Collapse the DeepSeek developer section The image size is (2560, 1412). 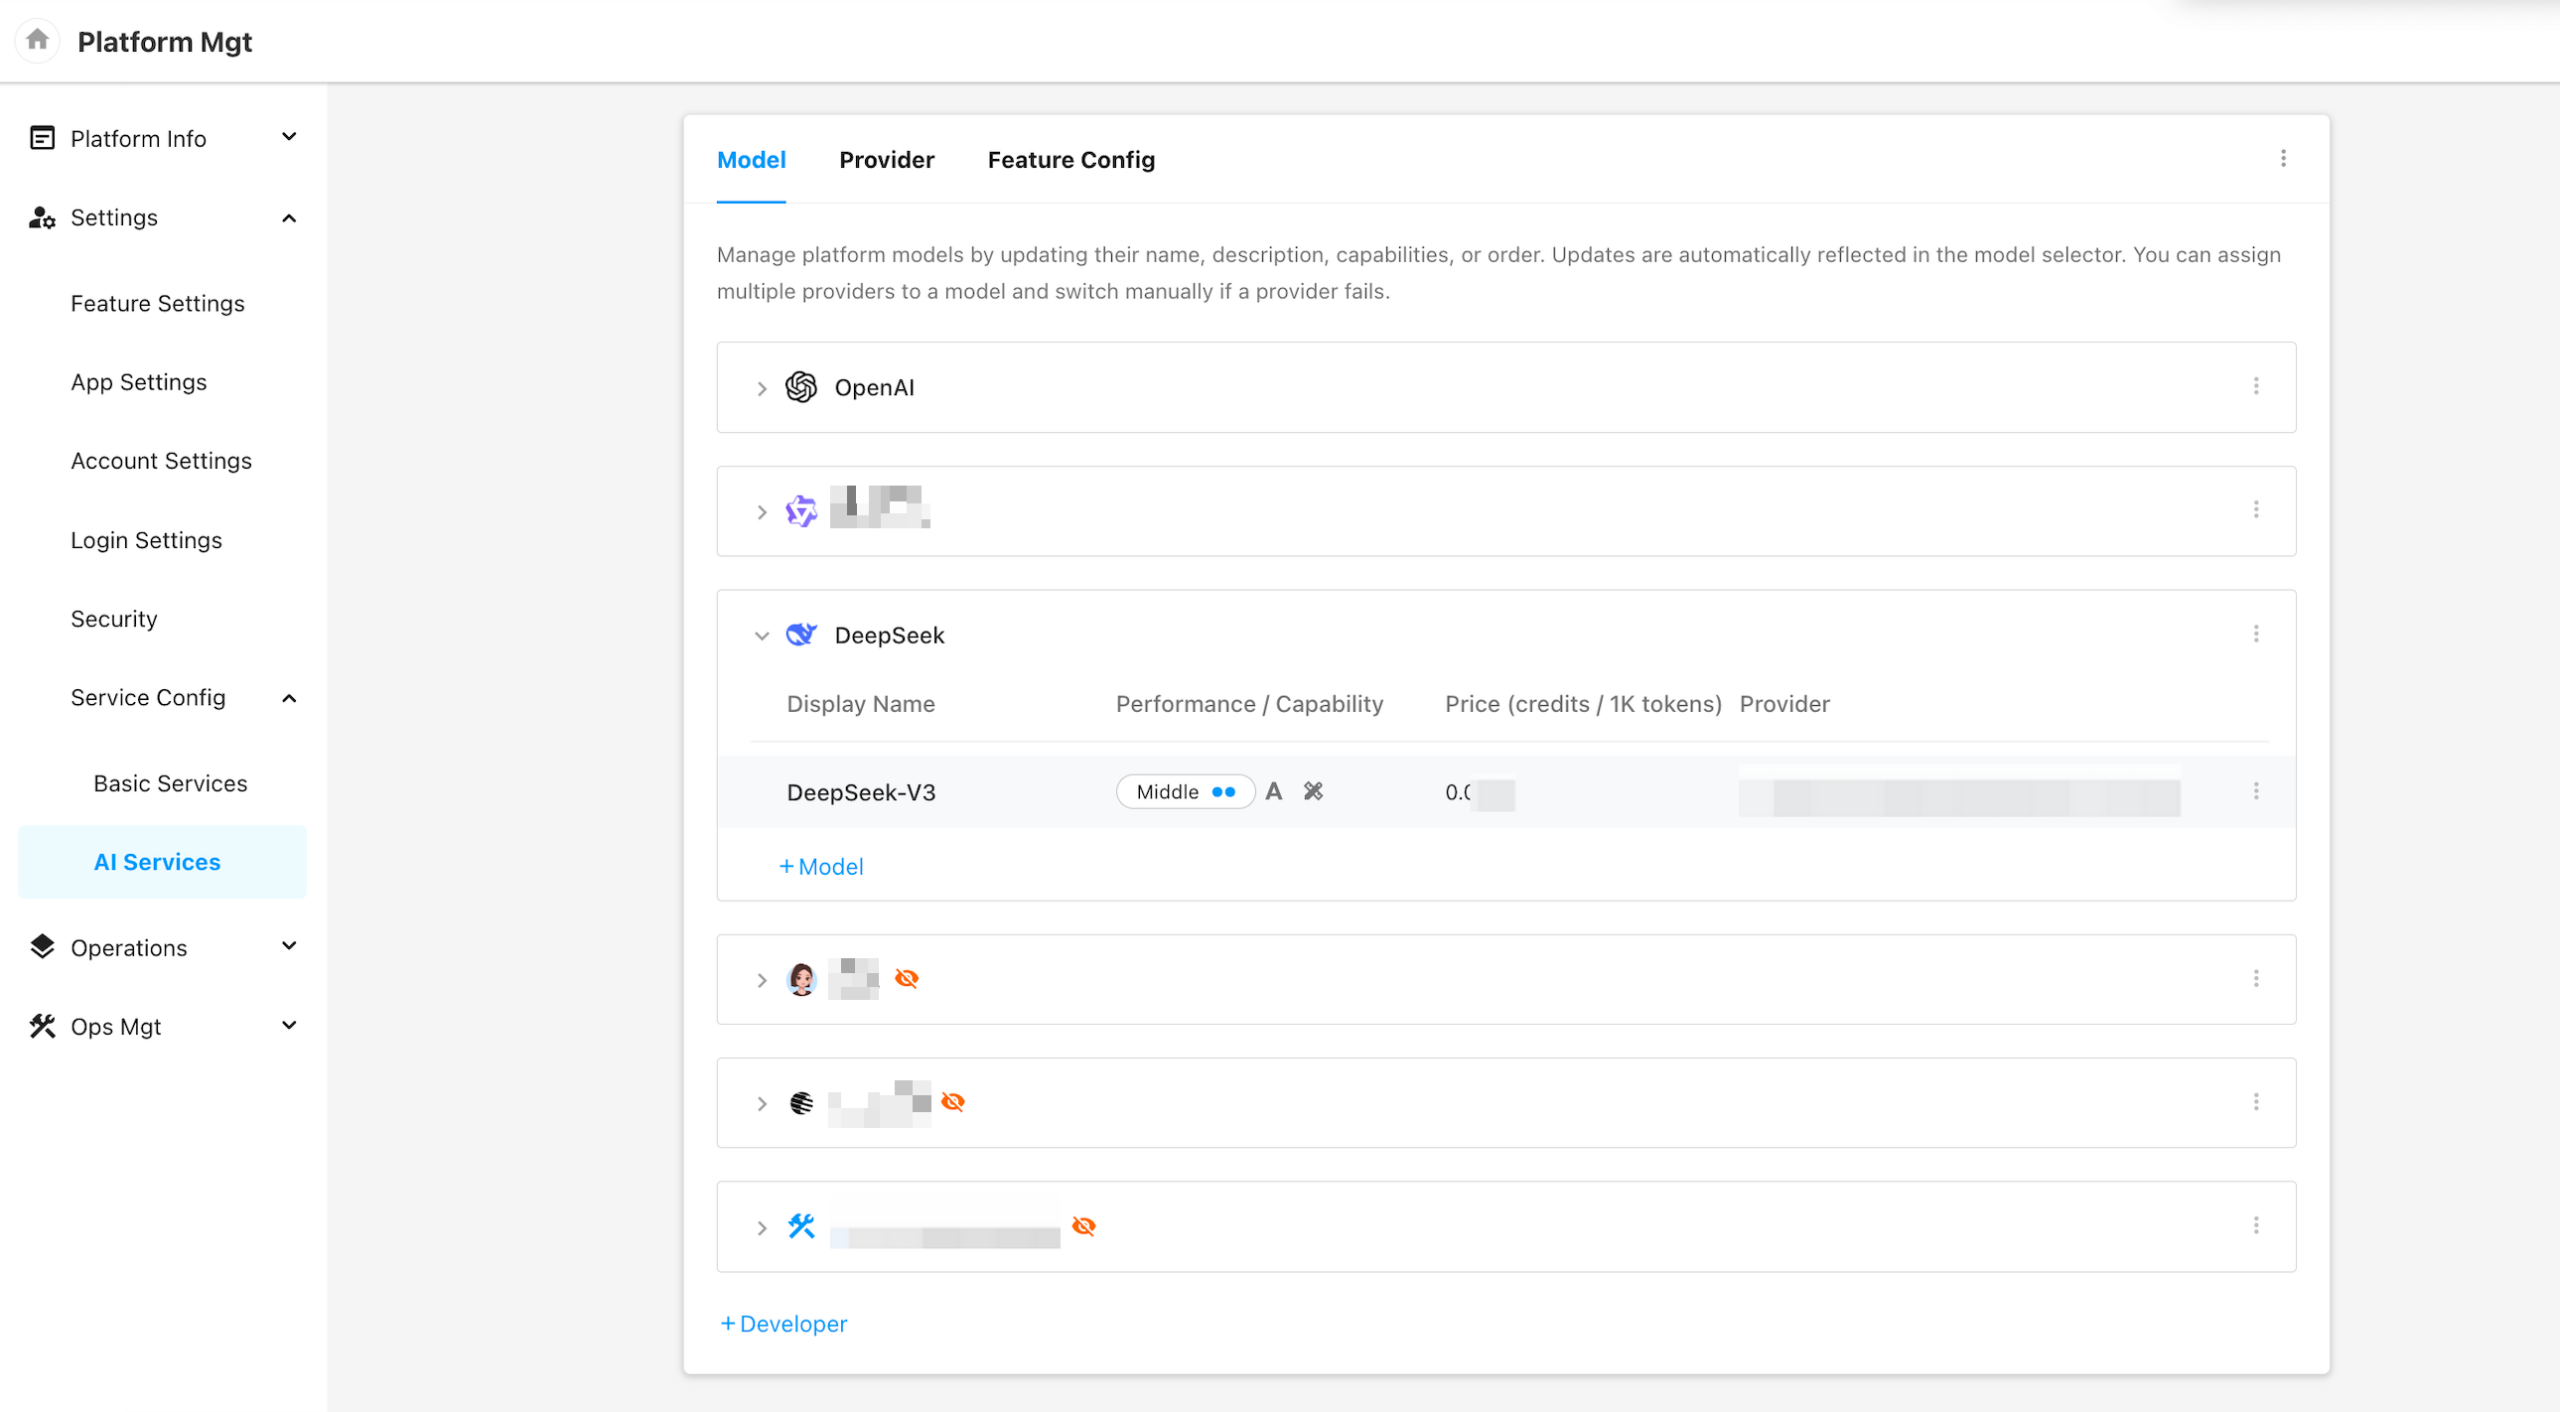coord(762,636)
